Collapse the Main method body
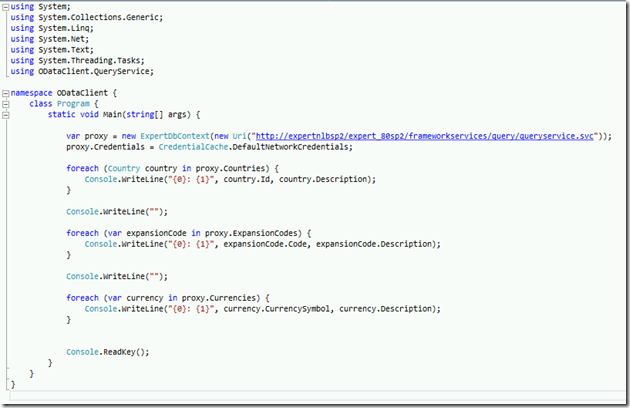This screenshot has height=408, width=630. tap(5, 114)
